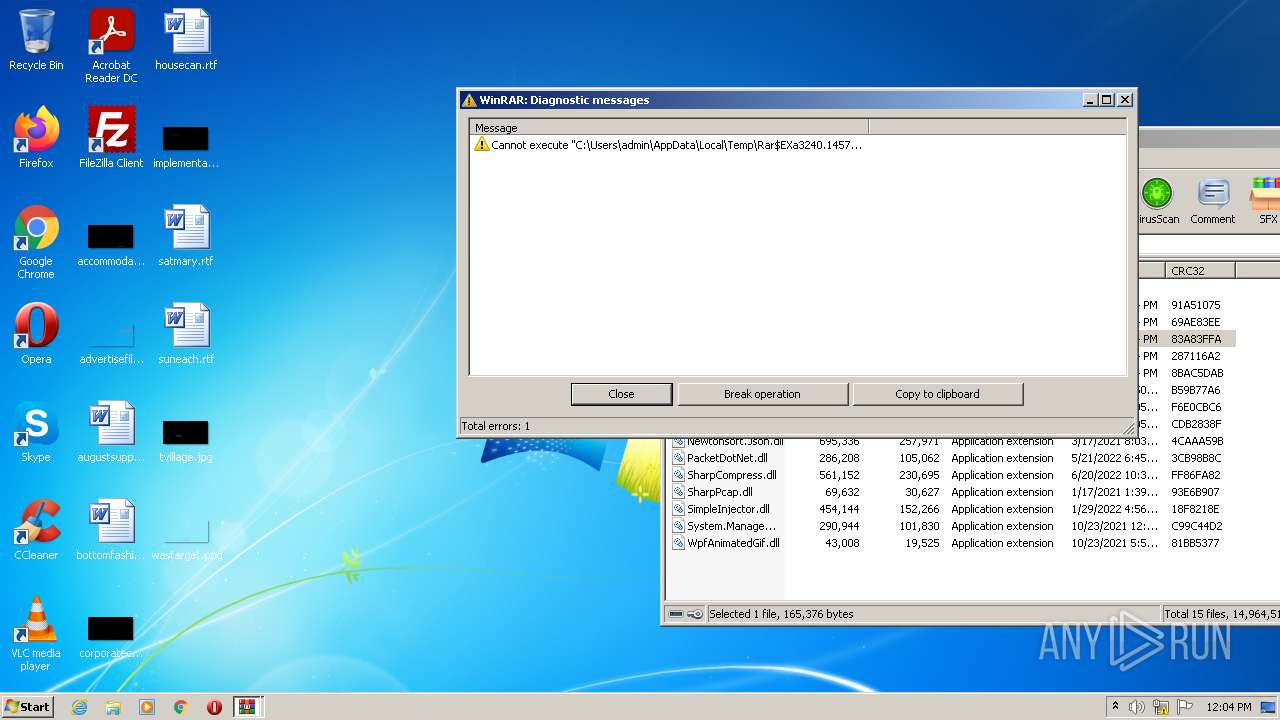Open tvillage.jpg image file
Image resolution: width=1280 pixels, height=720 pixels.
[186, 439]
